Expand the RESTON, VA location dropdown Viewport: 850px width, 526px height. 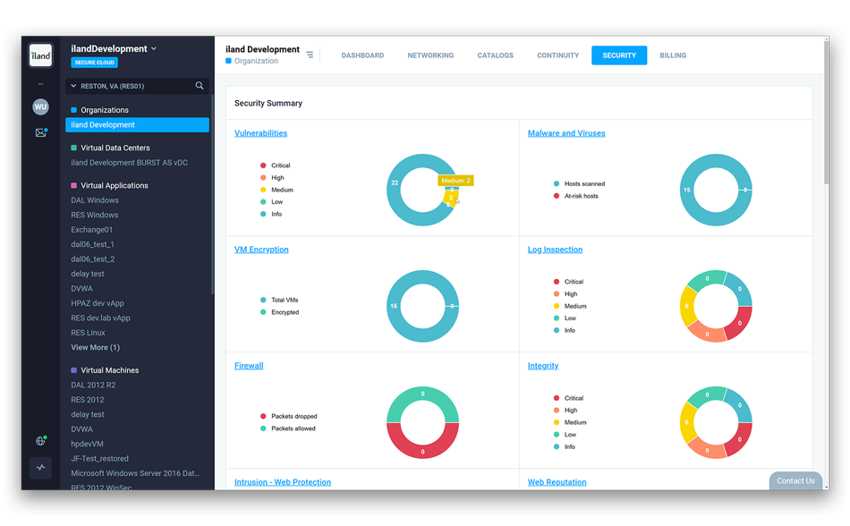(74, 86)
